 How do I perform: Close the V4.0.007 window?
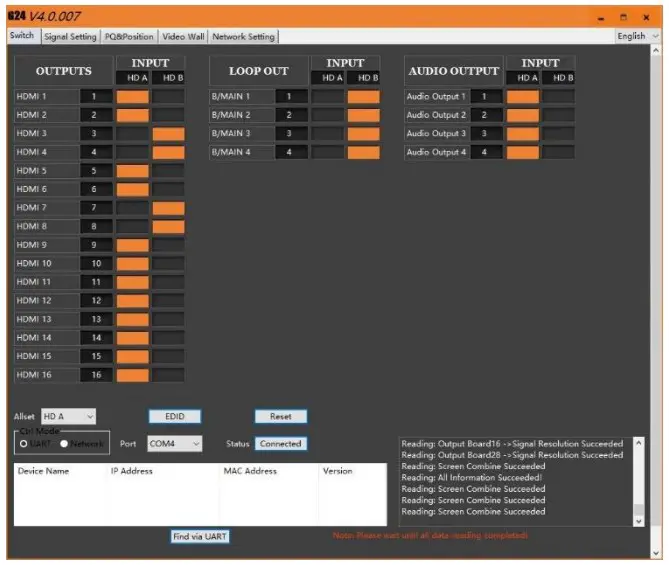[x=646, y=17]
